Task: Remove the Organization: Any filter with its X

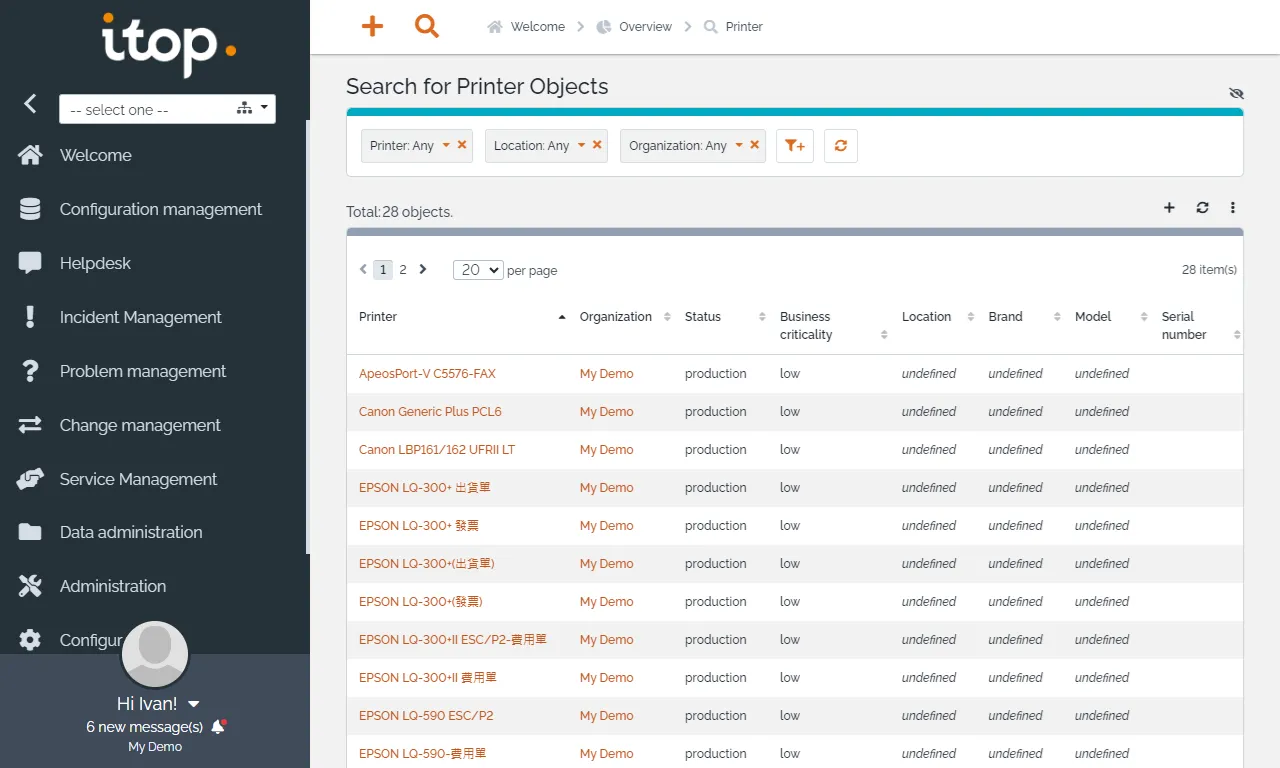Action: pos(755,145)
